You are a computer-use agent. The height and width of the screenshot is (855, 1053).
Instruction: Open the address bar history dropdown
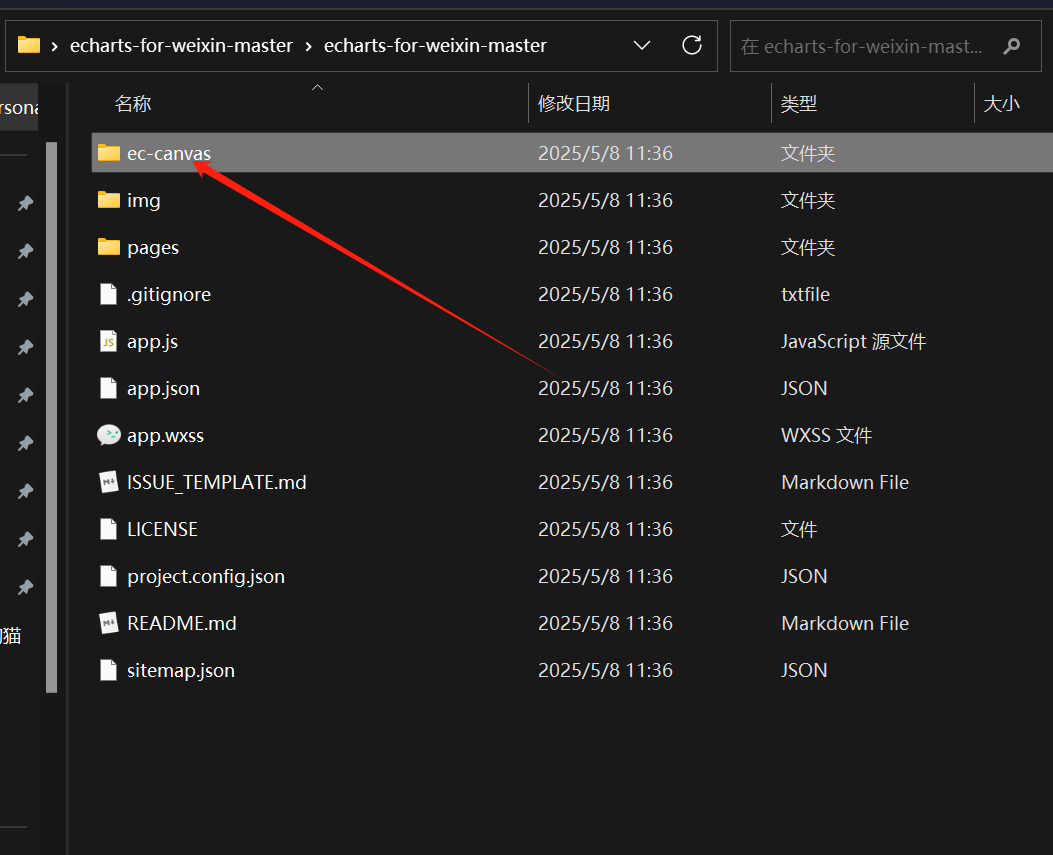click(x=642, y=46)
